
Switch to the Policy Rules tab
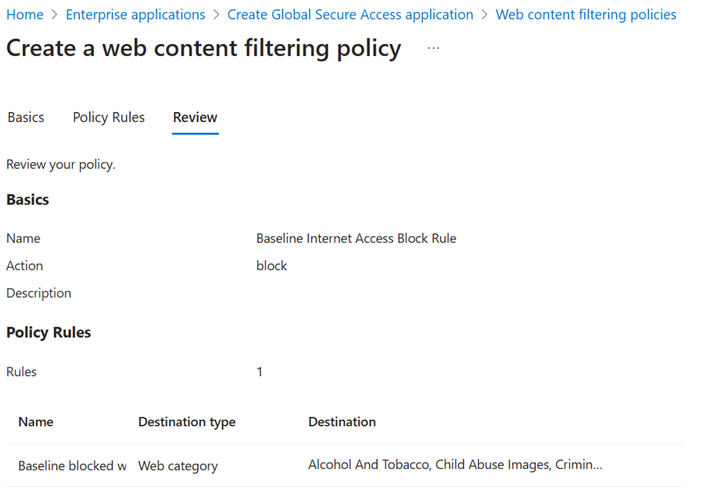[109, 117]
